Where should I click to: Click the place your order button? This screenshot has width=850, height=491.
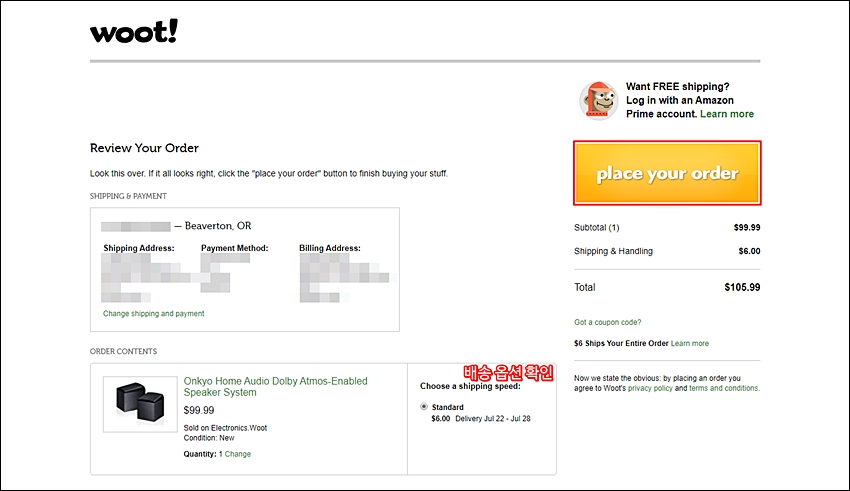667,173
